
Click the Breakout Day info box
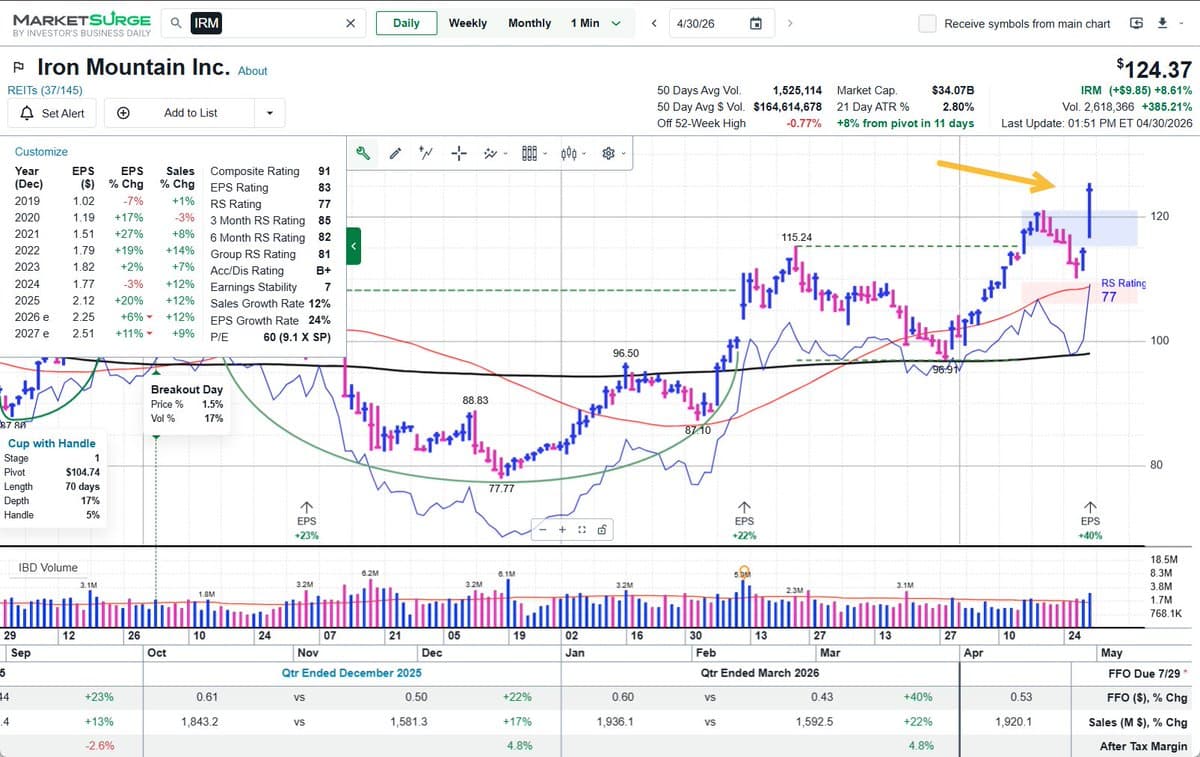click(x=187, y=404)
